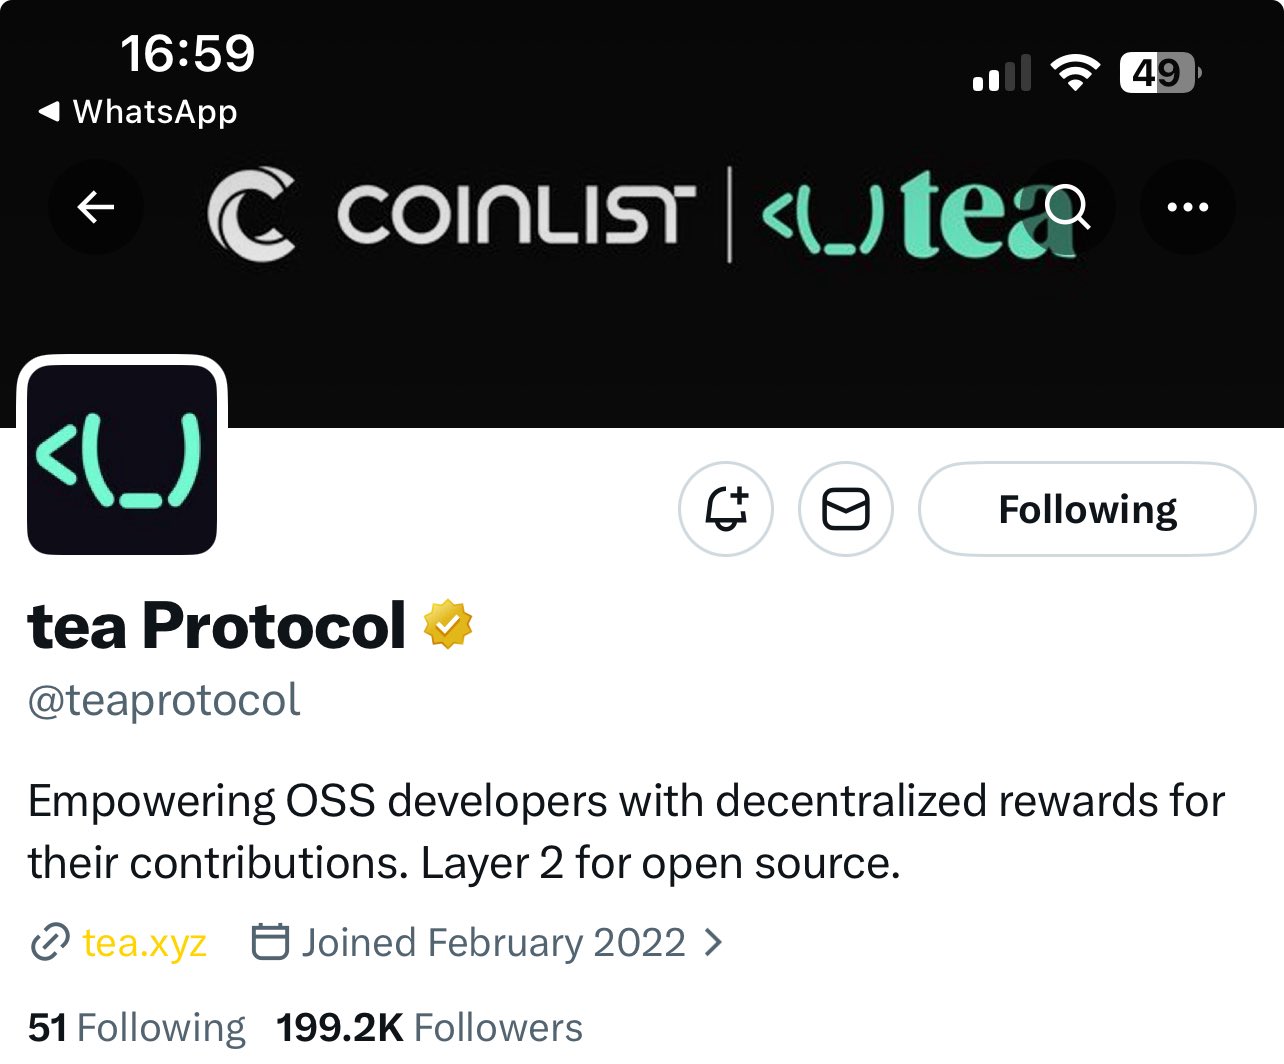Open tea Protocol profile picture
This screenshot has width=1284, height=1064.
tap(122, 459)
